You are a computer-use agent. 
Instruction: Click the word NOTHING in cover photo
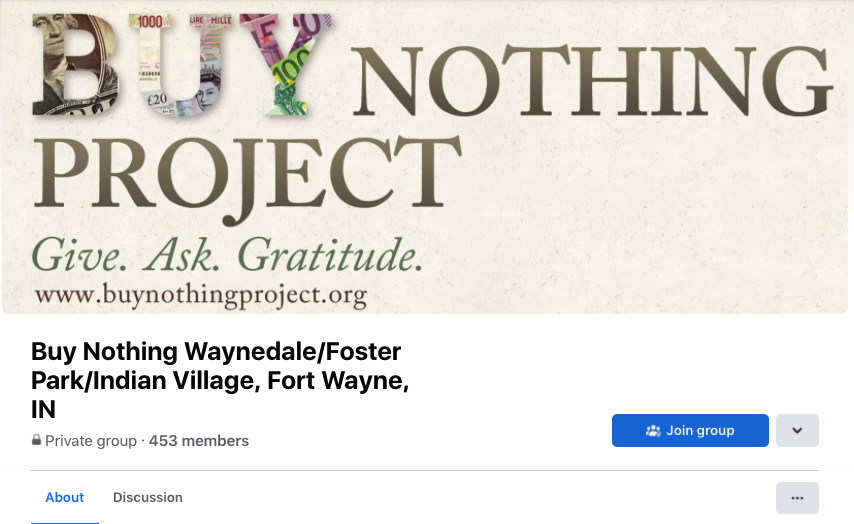point(592,78)
